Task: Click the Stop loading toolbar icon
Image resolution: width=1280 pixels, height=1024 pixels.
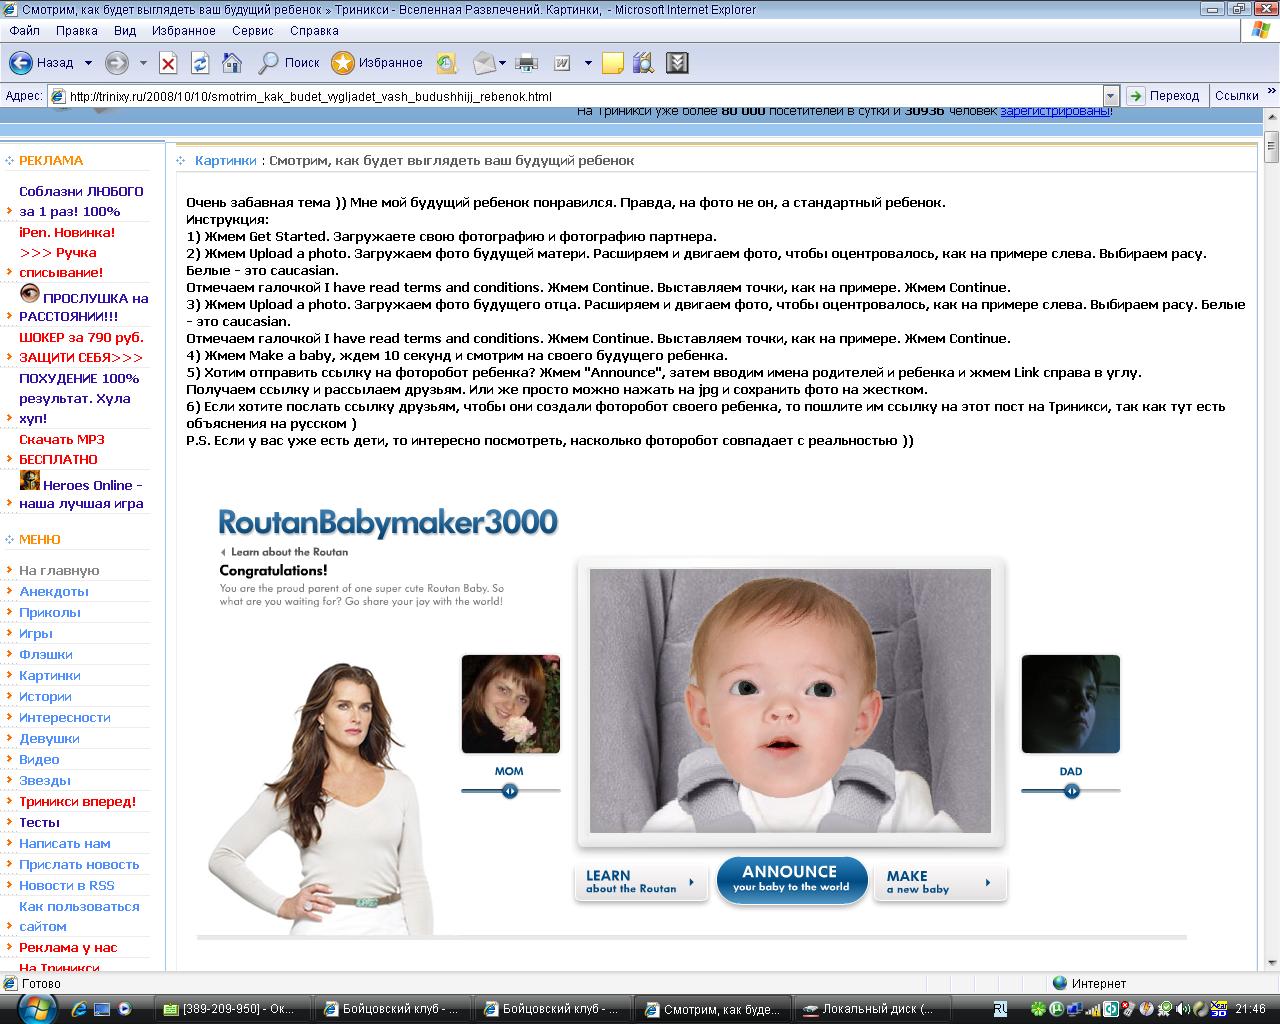Action: (x=168, y=63)
